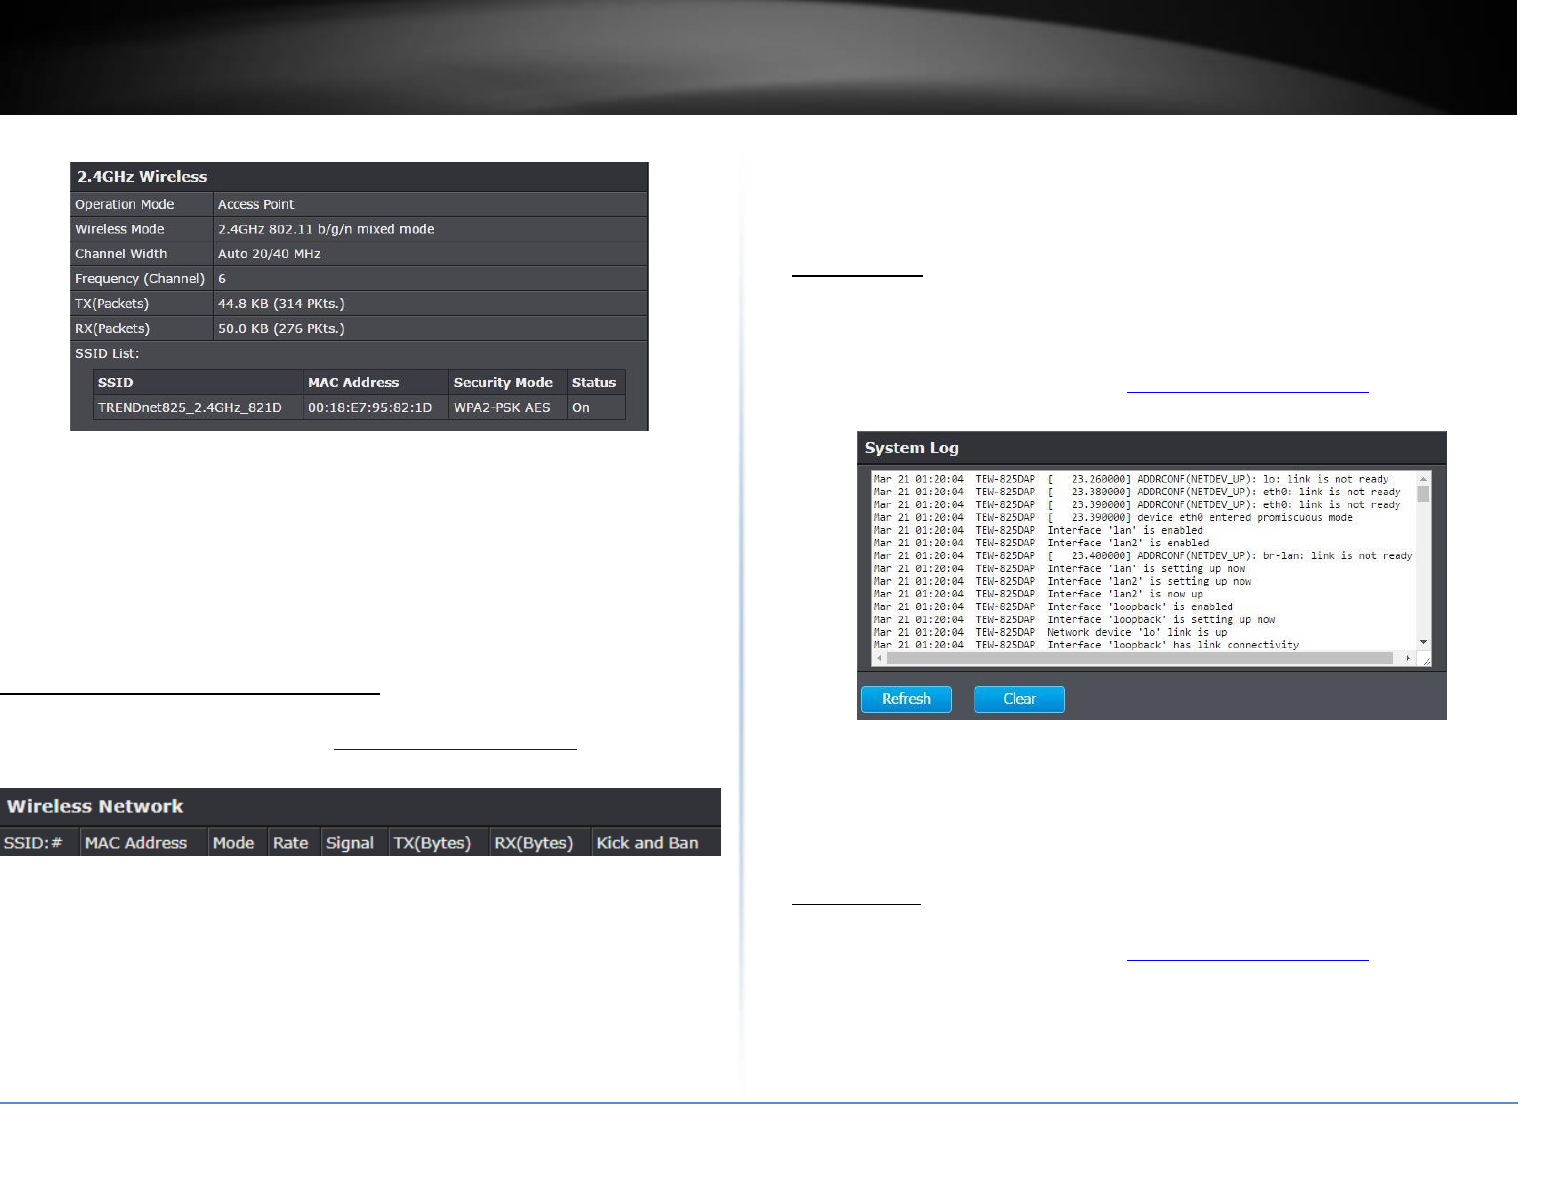Click the "Frequency (Channel)" label
Viewport: 1548px width, 1200px height.
pos(140,279)
